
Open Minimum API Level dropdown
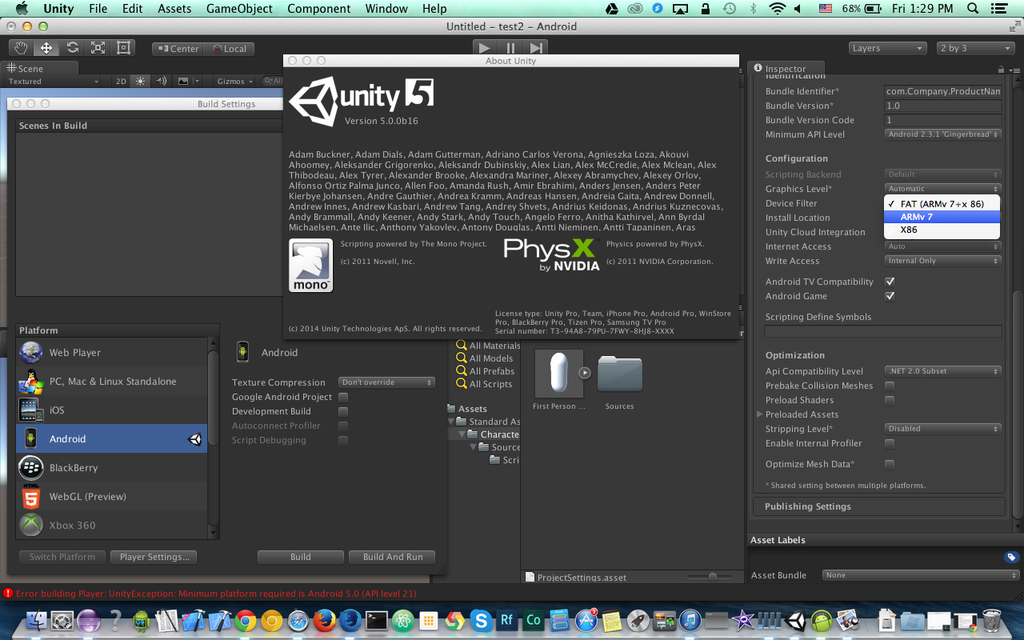tap(942, 135)
